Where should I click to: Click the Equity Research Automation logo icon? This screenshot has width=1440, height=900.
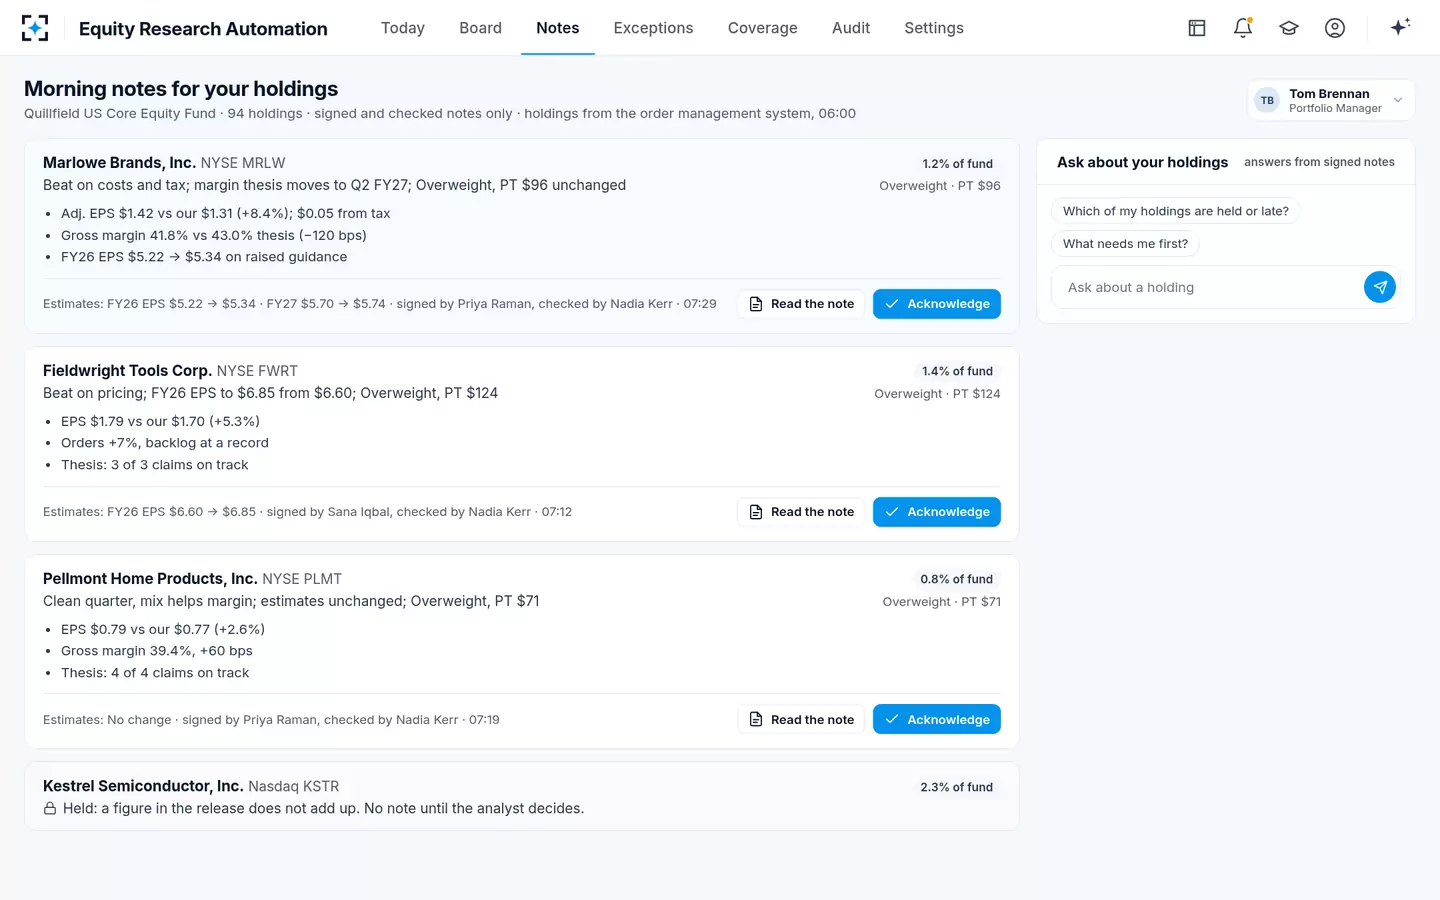click(35, 28)
